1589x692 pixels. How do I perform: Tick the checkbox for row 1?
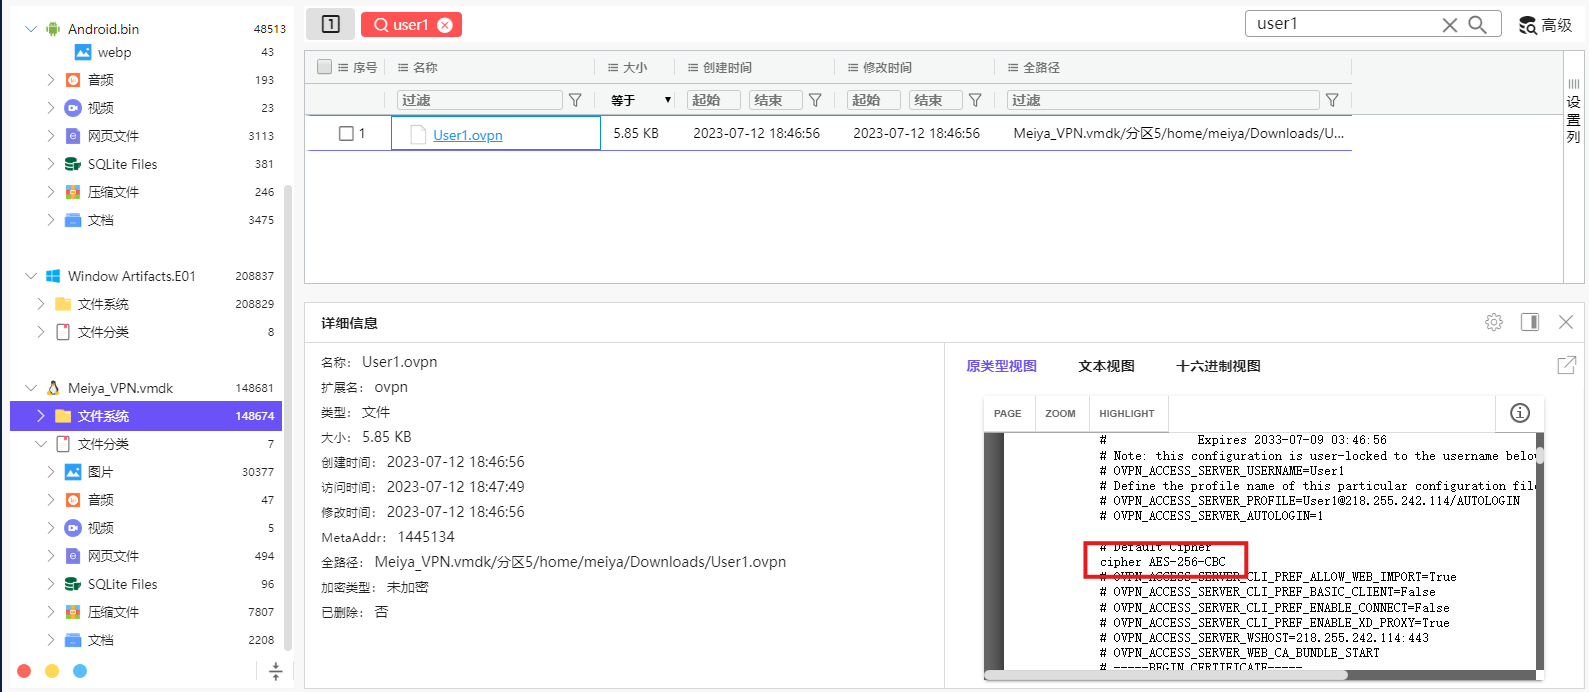[x=346, y=133]
